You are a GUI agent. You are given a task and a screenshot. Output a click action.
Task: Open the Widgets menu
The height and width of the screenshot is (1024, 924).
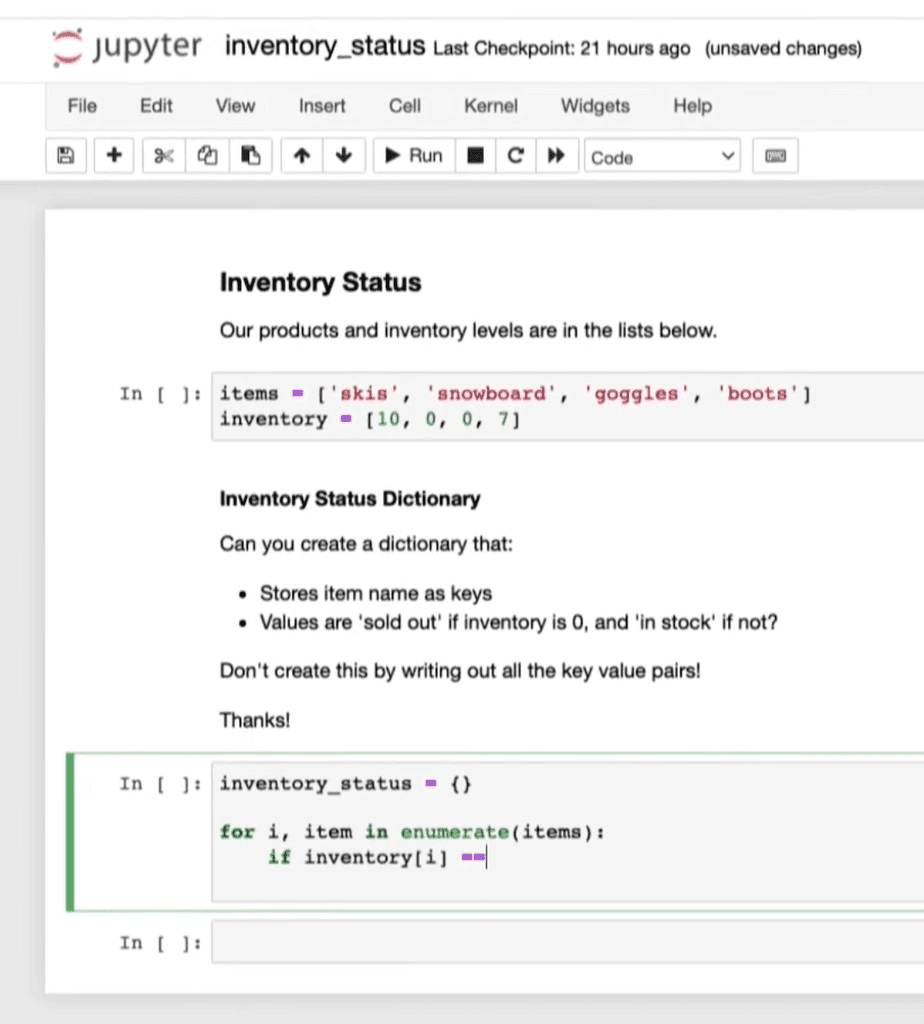click(594, 105)
